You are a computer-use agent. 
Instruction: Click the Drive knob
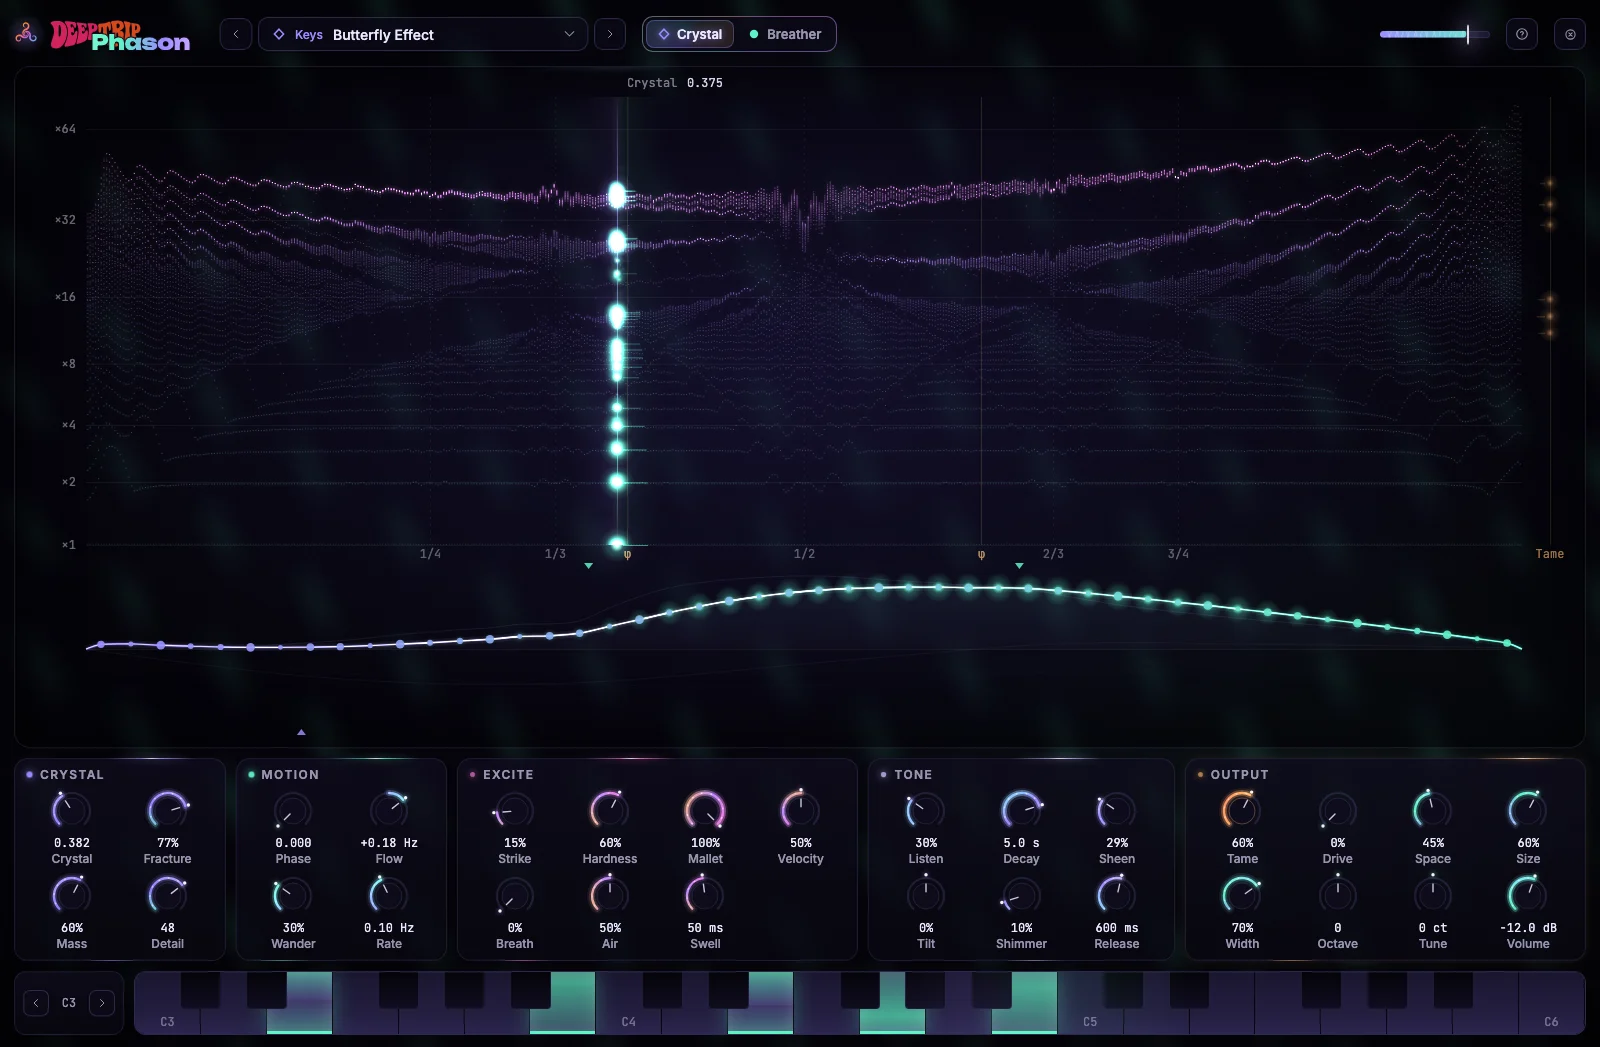point(1337,810)
